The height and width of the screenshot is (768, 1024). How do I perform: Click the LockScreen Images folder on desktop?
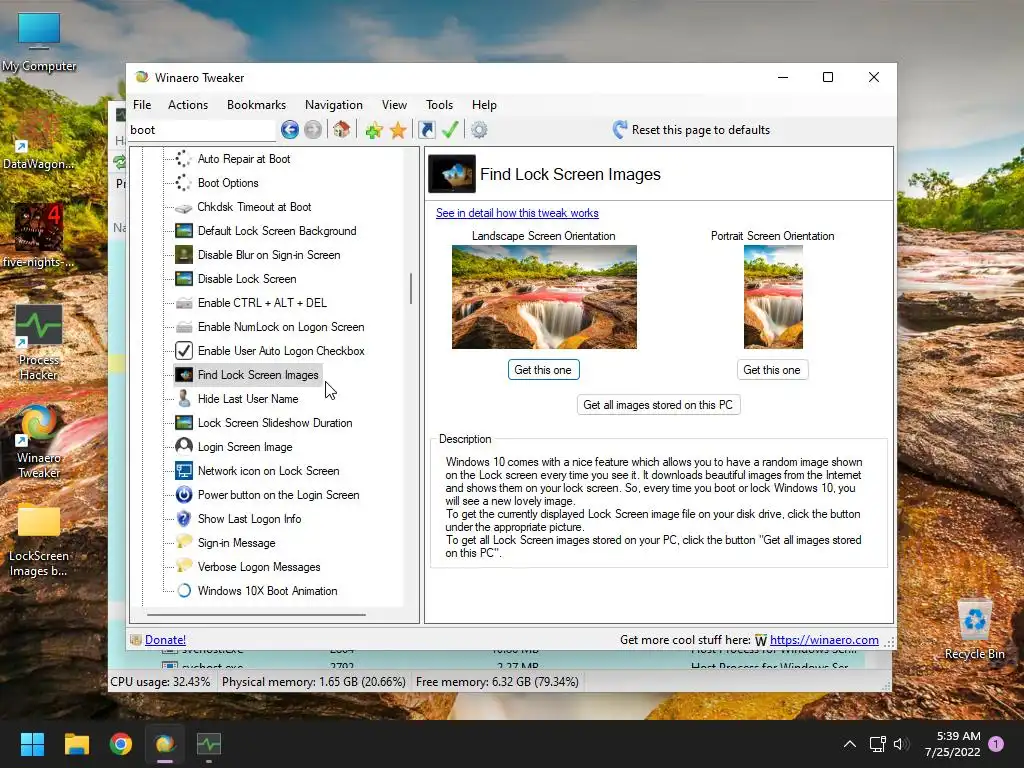pyautogui.click(x=39, y=541)
